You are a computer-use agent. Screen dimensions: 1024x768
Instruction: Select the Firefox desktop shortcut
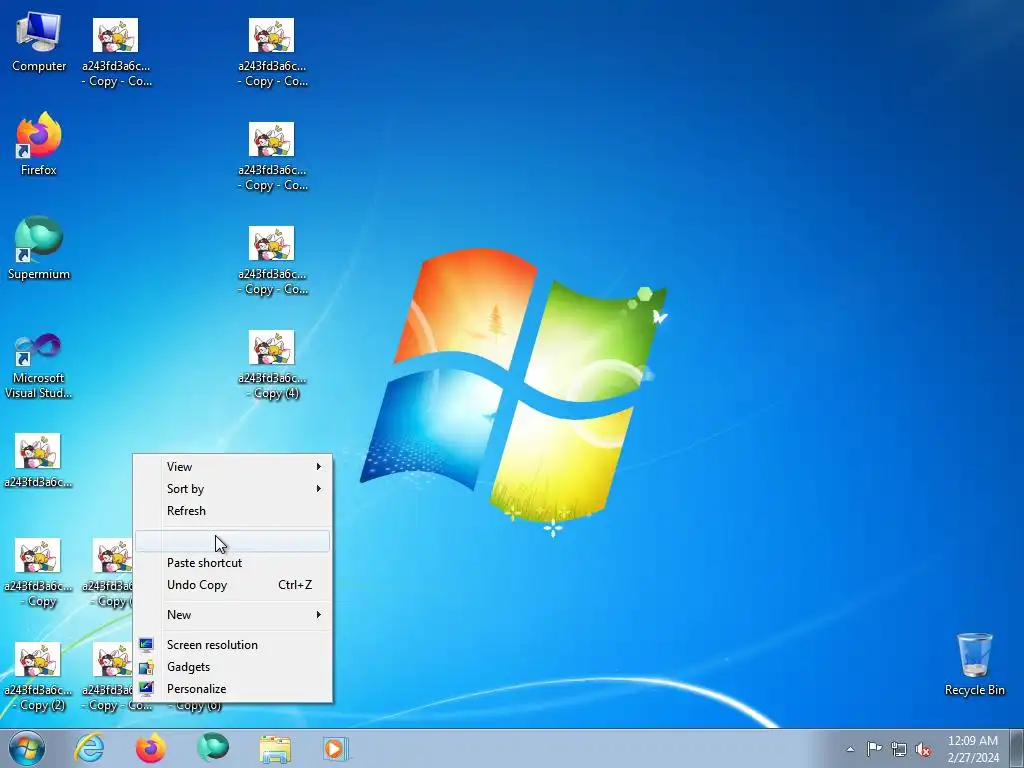(x=39, y=144)
